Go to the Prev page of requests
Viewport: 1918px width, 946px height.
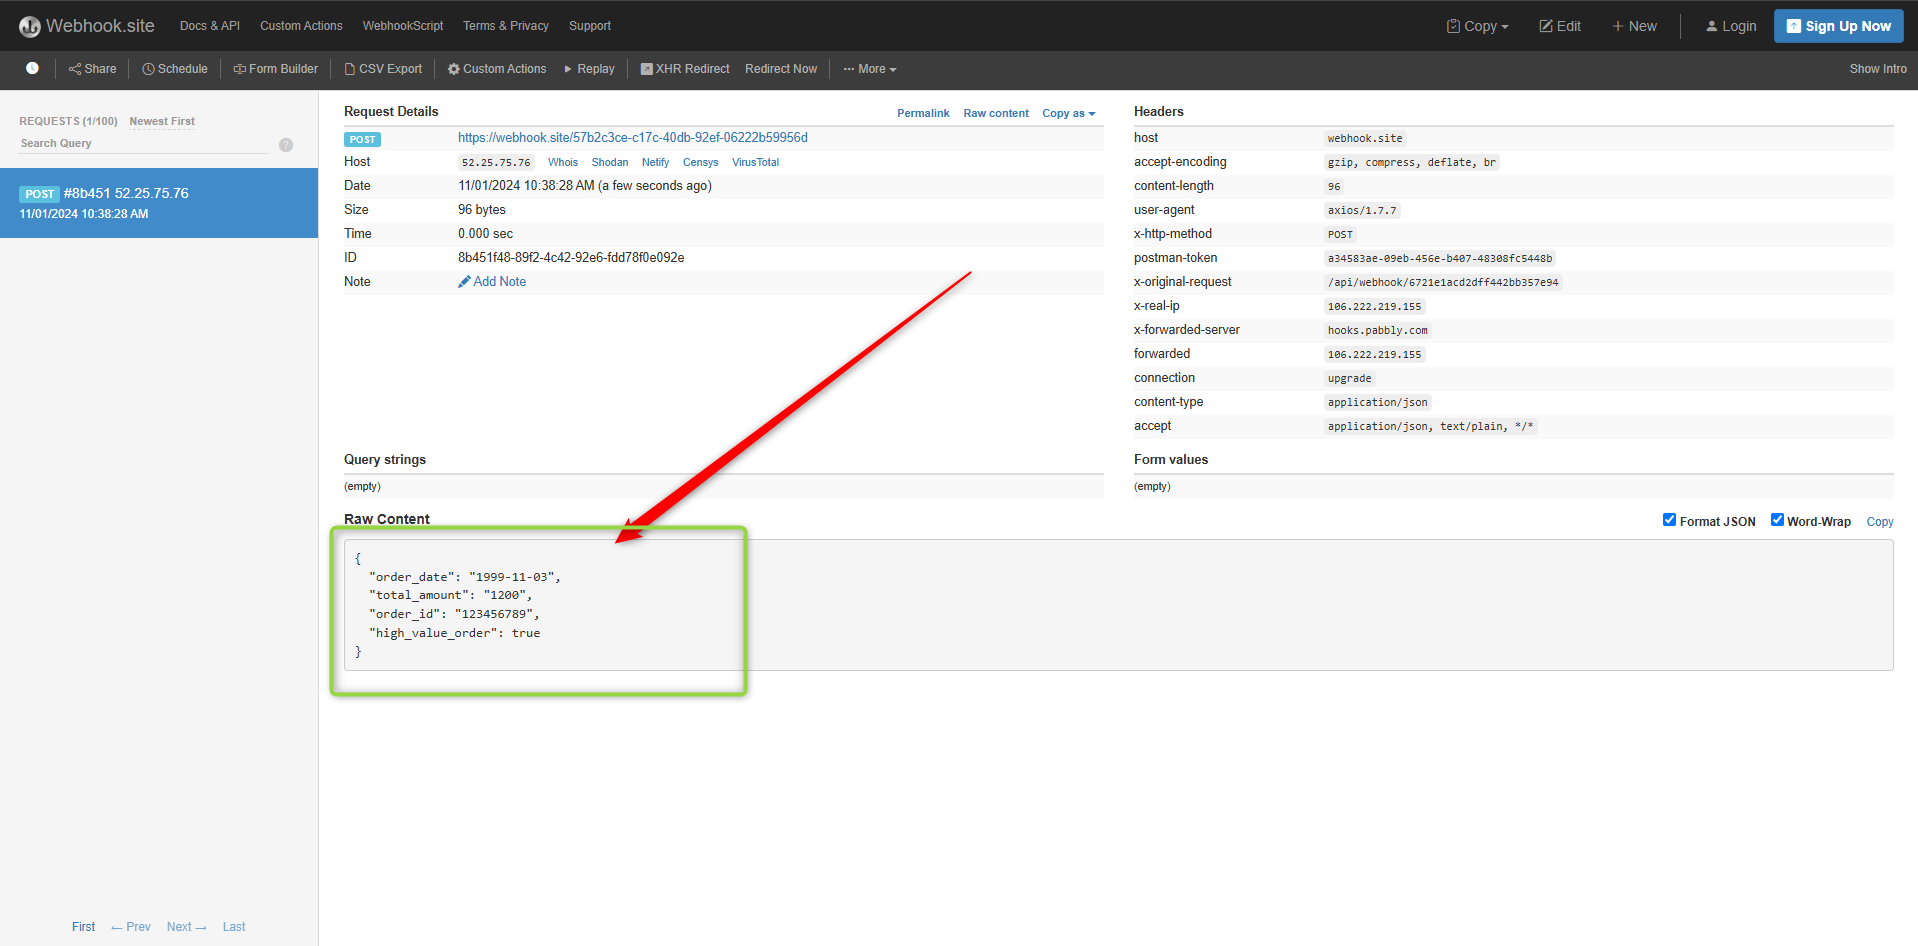pyautogui.click(x=131, y=927)
